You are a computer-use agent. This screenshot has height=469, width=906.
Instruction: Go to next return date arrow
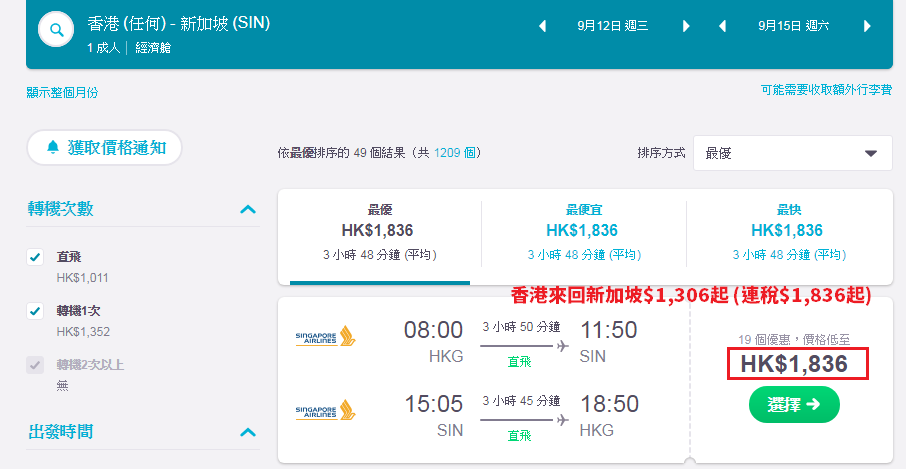[x=867, y=26]
